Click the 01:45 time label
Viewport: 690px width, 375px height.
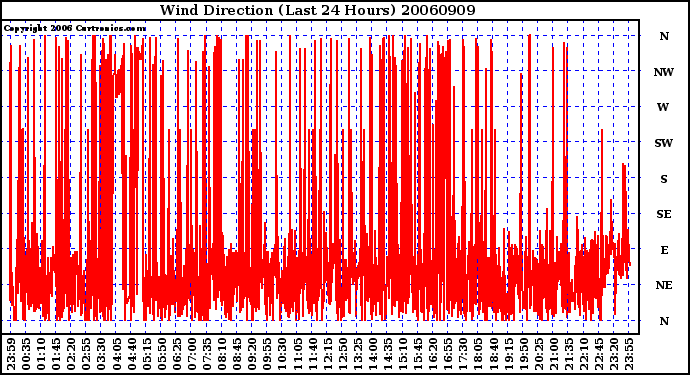click(56, 354)
